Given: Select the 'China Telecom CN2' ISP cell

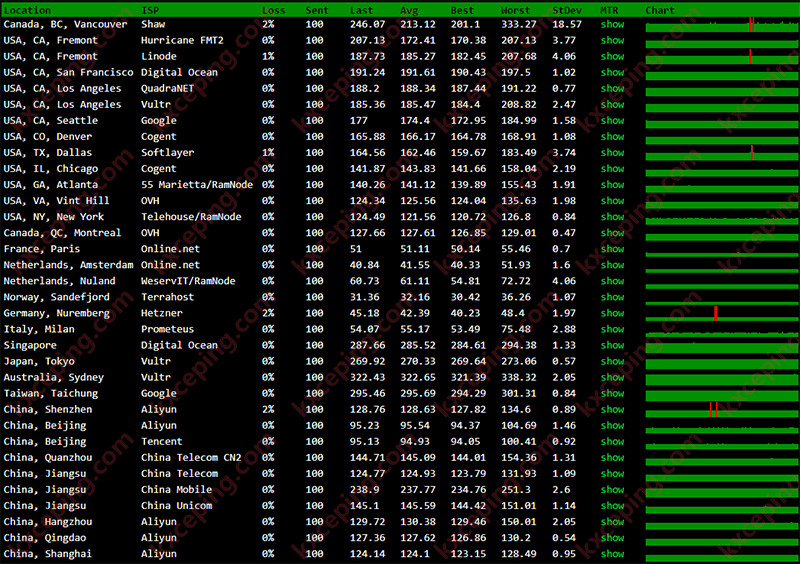Looking at the screenshot, I should (191, 457).
